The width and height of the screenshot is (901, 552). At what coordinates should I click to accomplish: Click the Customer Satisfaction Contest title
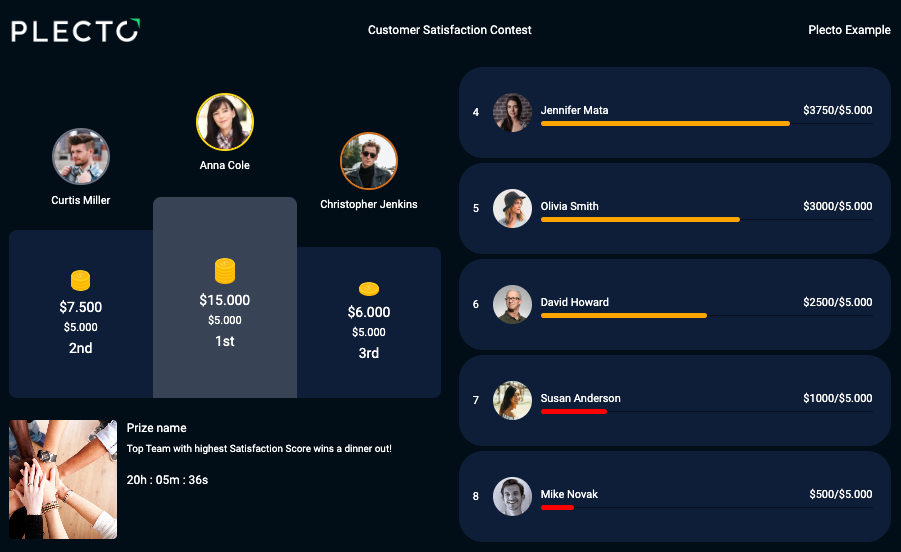point(449,30)
